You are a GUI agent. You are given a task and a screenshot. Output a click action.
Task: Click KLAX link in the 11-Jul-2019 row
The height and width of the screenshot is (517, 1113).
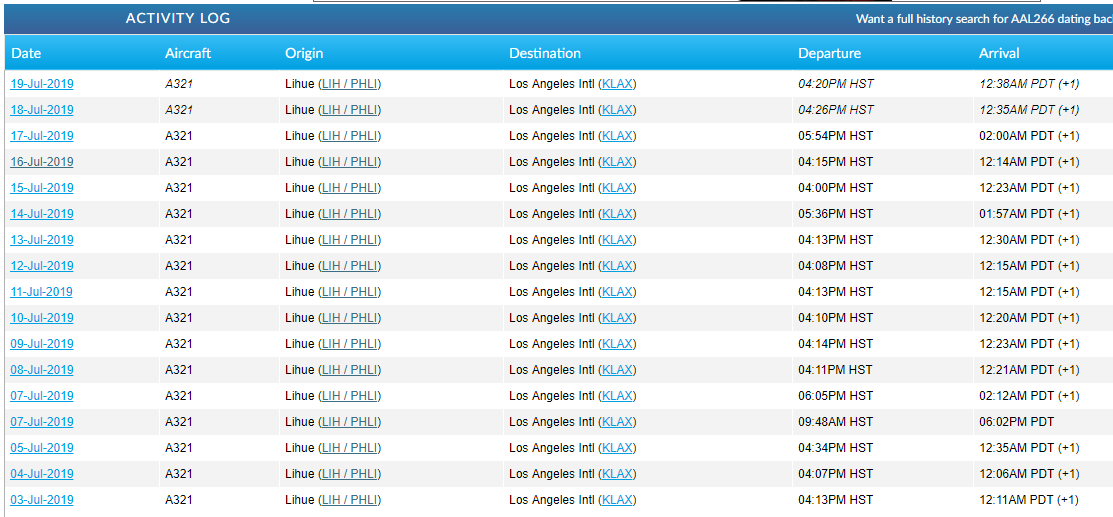(x=617, y=292)
